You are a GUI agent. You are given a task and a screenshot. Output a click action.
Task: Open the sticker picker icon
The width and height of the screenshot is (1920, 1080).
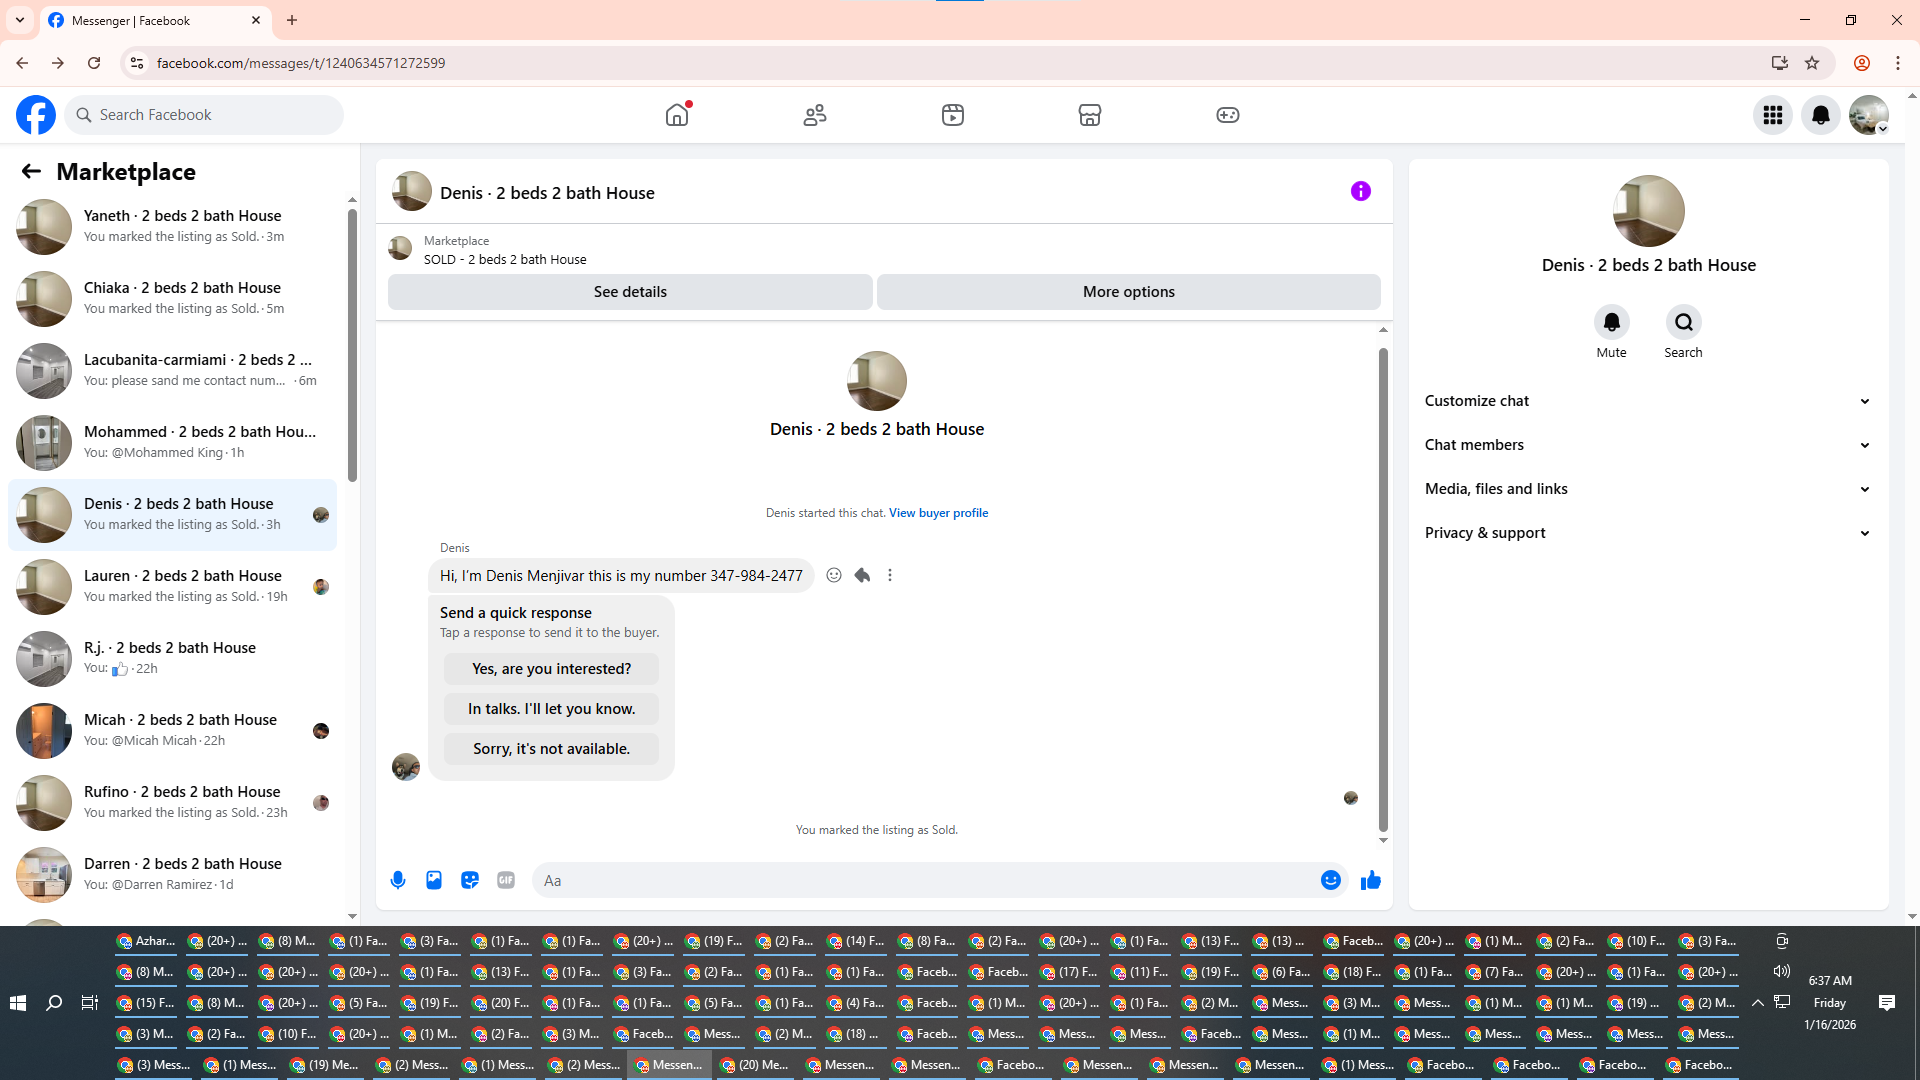470,880
